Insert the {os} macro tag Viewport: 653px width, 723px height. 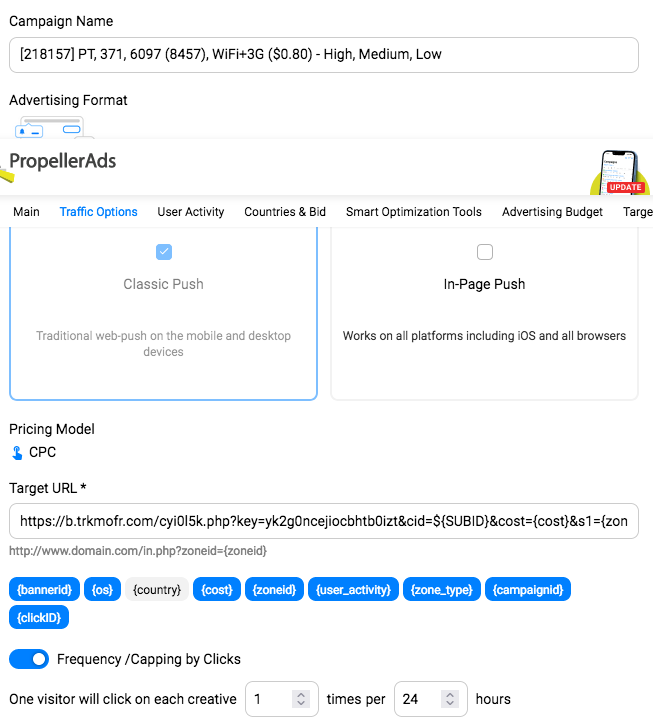[102, 589]
